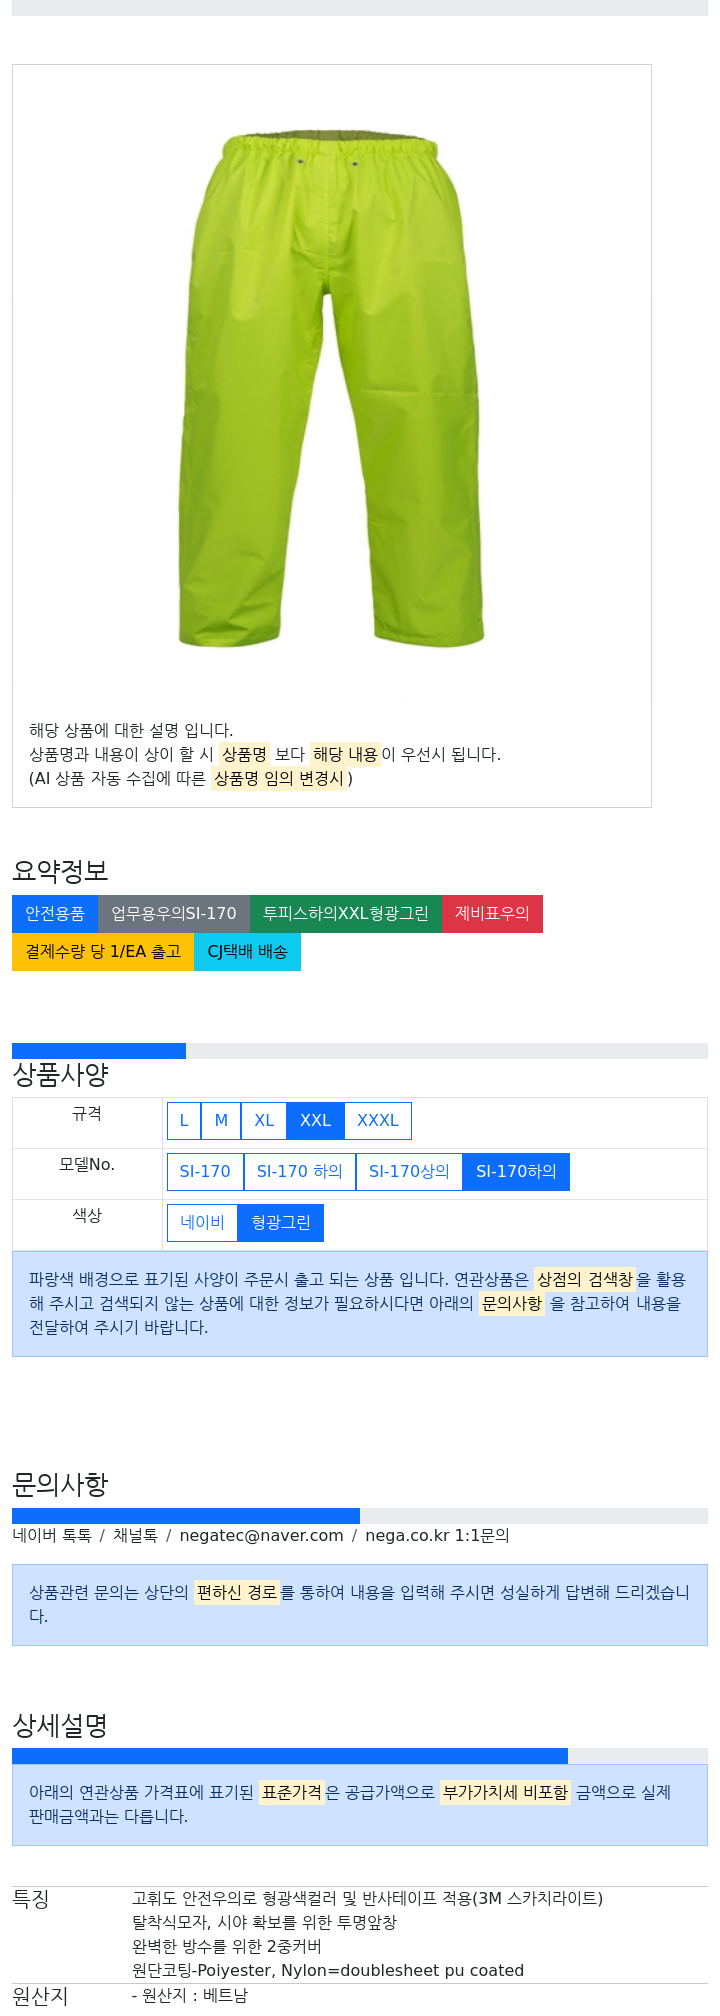Image resolution: width=720 pixels, height=2016 pixels.
Task: Select size M option
Action: pyautogui.click(x=221, y=1120)
